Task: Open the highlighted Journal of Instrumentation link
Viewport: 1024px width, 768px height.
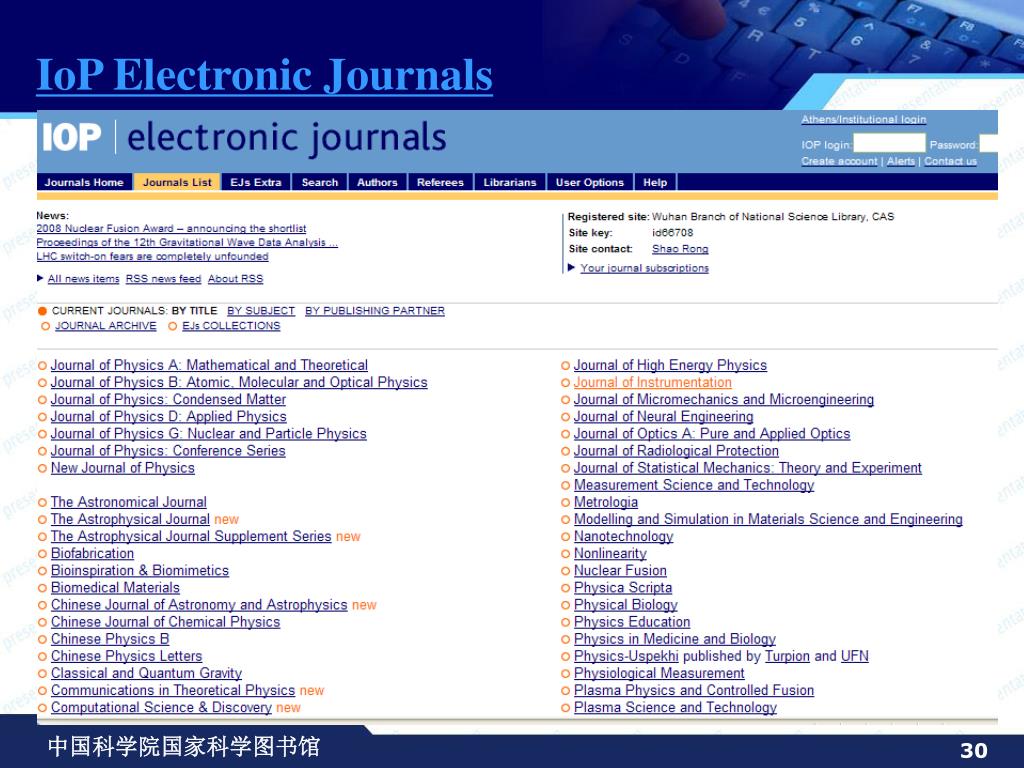Action: (653, 382)
